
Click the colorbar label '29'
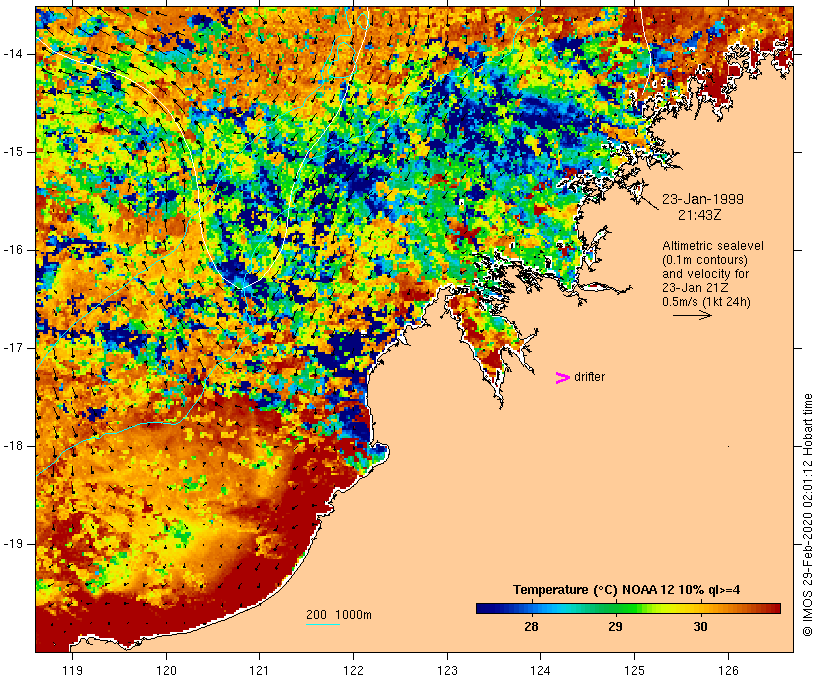click(x=616, y=627)
